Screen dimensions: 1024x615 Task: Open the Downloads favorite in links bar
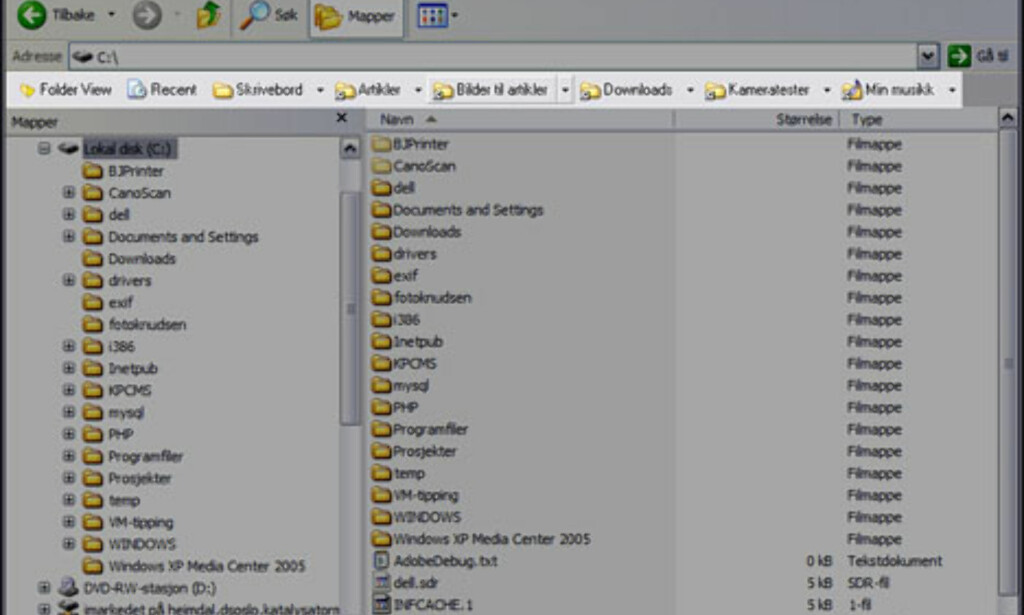point(626,89)
